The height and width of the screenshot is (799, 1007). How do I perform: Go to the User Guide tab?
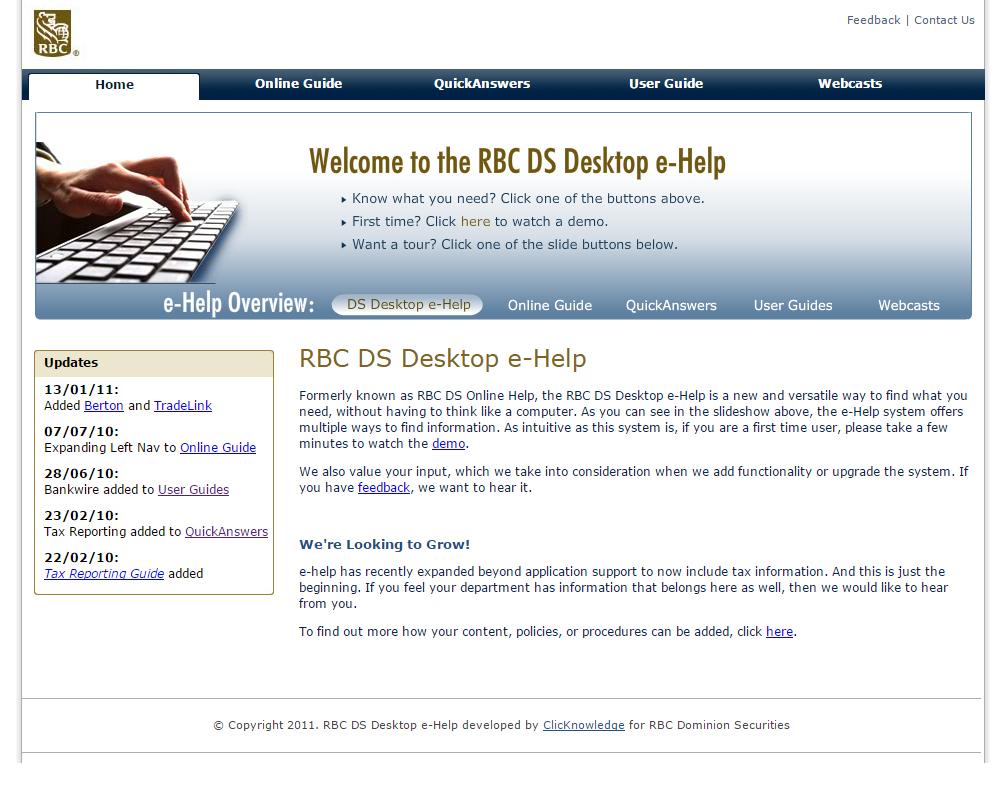point(666,83)
